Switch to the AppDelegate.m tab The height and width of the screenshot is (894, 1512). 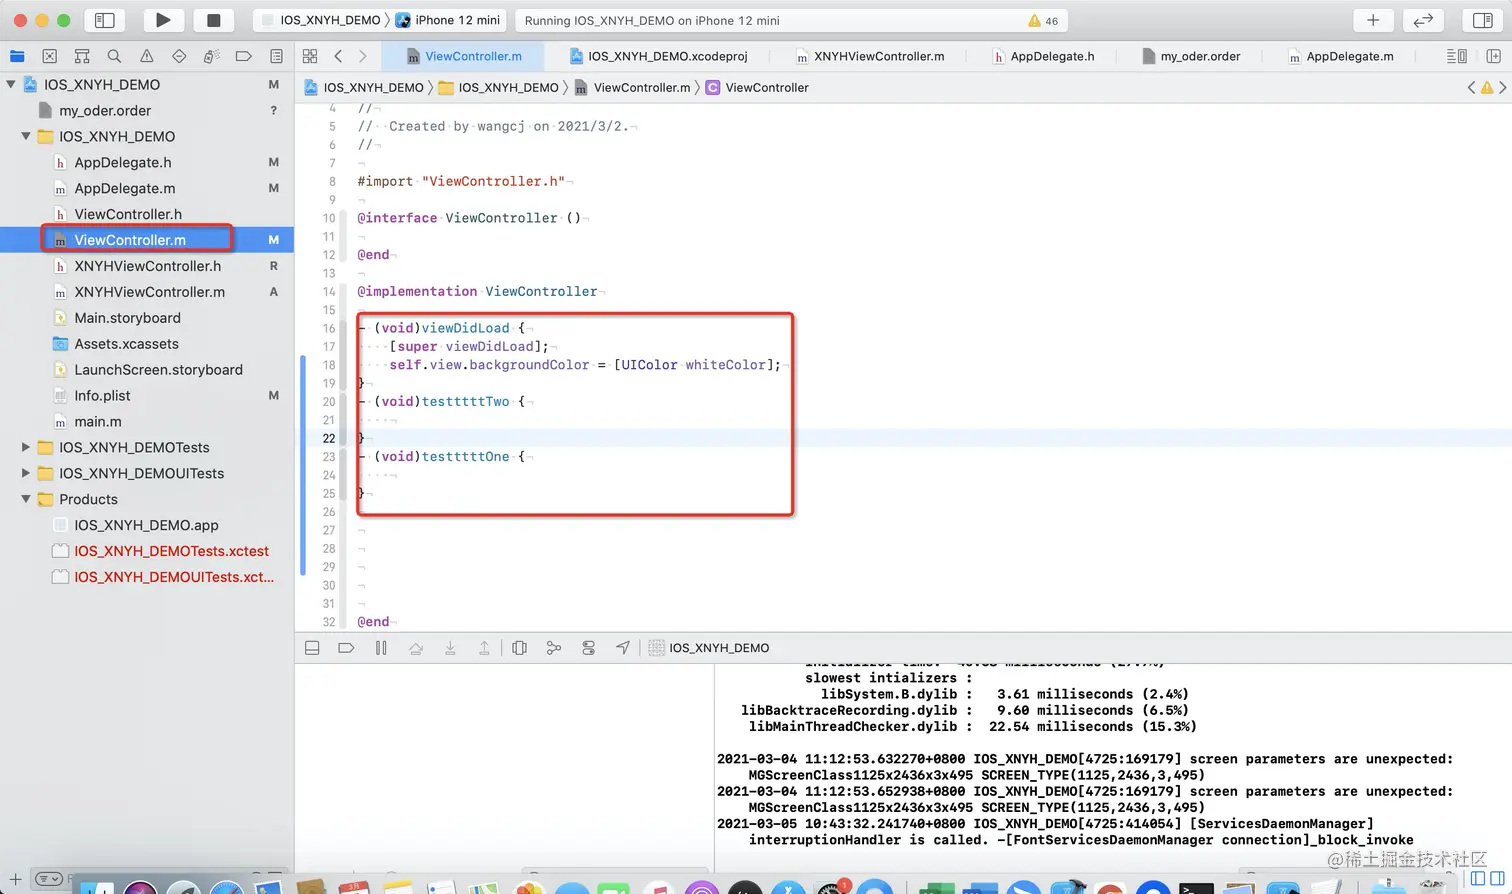[1340, 56]
